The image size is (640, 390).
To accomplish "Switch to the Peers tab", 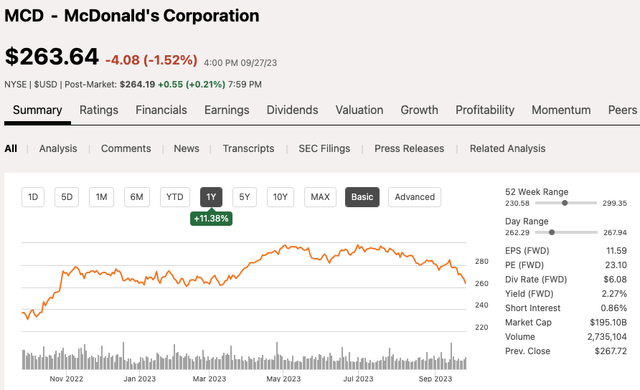I will pos(622,110).
